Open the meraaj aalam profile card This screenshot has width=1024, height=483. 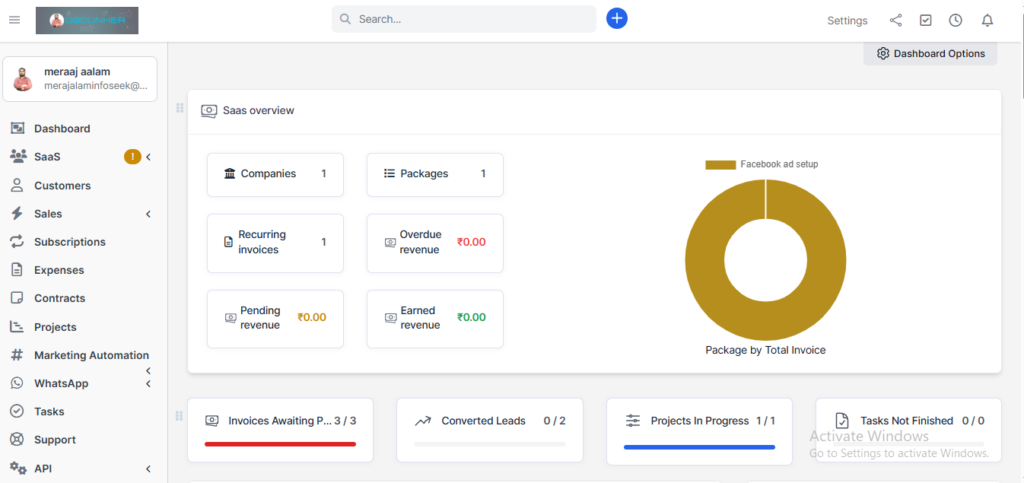coord(80,79)
